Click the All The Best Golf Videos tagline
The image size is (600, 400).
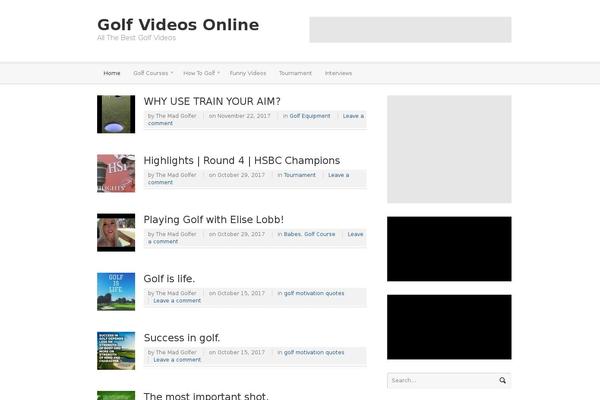coord(137,38)
